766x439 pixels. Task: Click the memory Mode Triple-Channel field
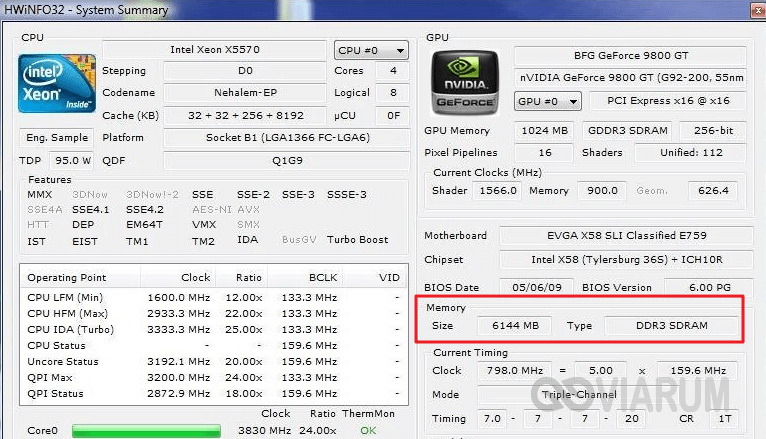[x=607, y=395]
